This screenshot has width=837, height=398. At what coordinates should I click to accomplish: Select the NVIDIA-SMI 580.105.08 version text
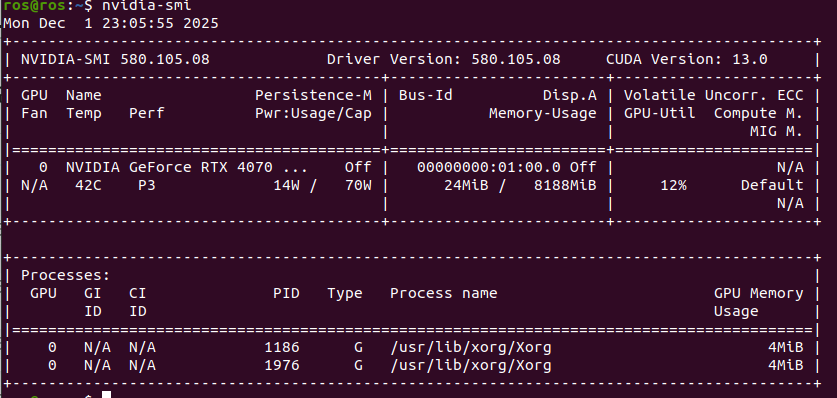[115, 59]
